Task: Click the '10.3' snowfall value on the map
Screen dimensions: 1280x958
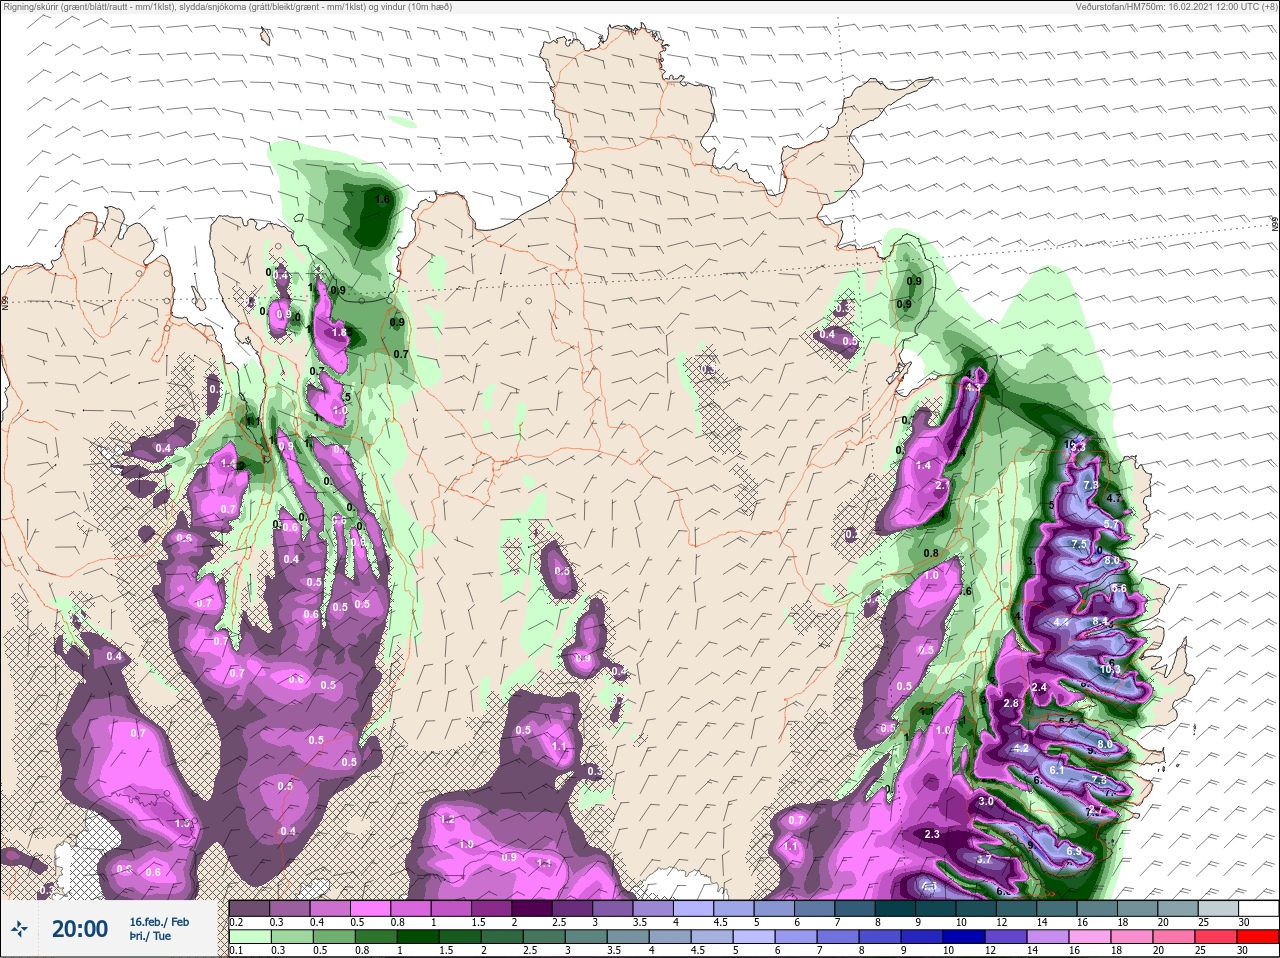Action: click(1111, 670)
